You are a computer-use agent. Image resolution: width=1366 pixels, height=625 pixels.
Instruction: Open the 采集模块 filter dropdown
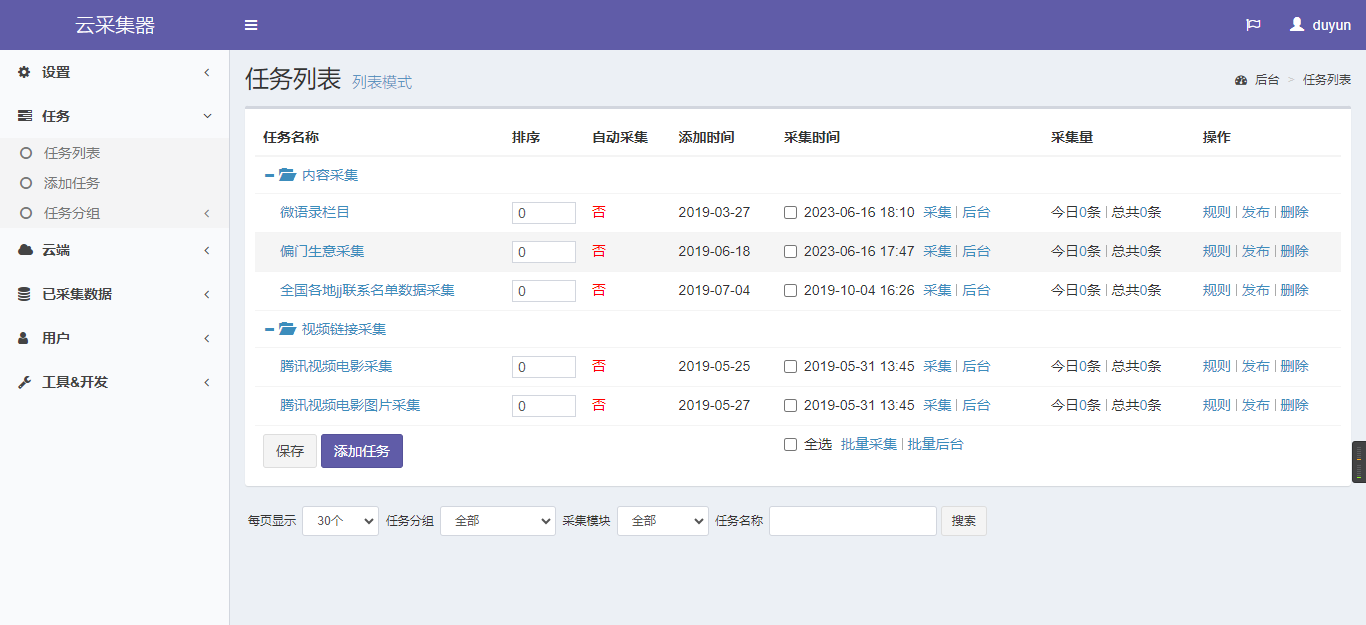tap(662, 521)
